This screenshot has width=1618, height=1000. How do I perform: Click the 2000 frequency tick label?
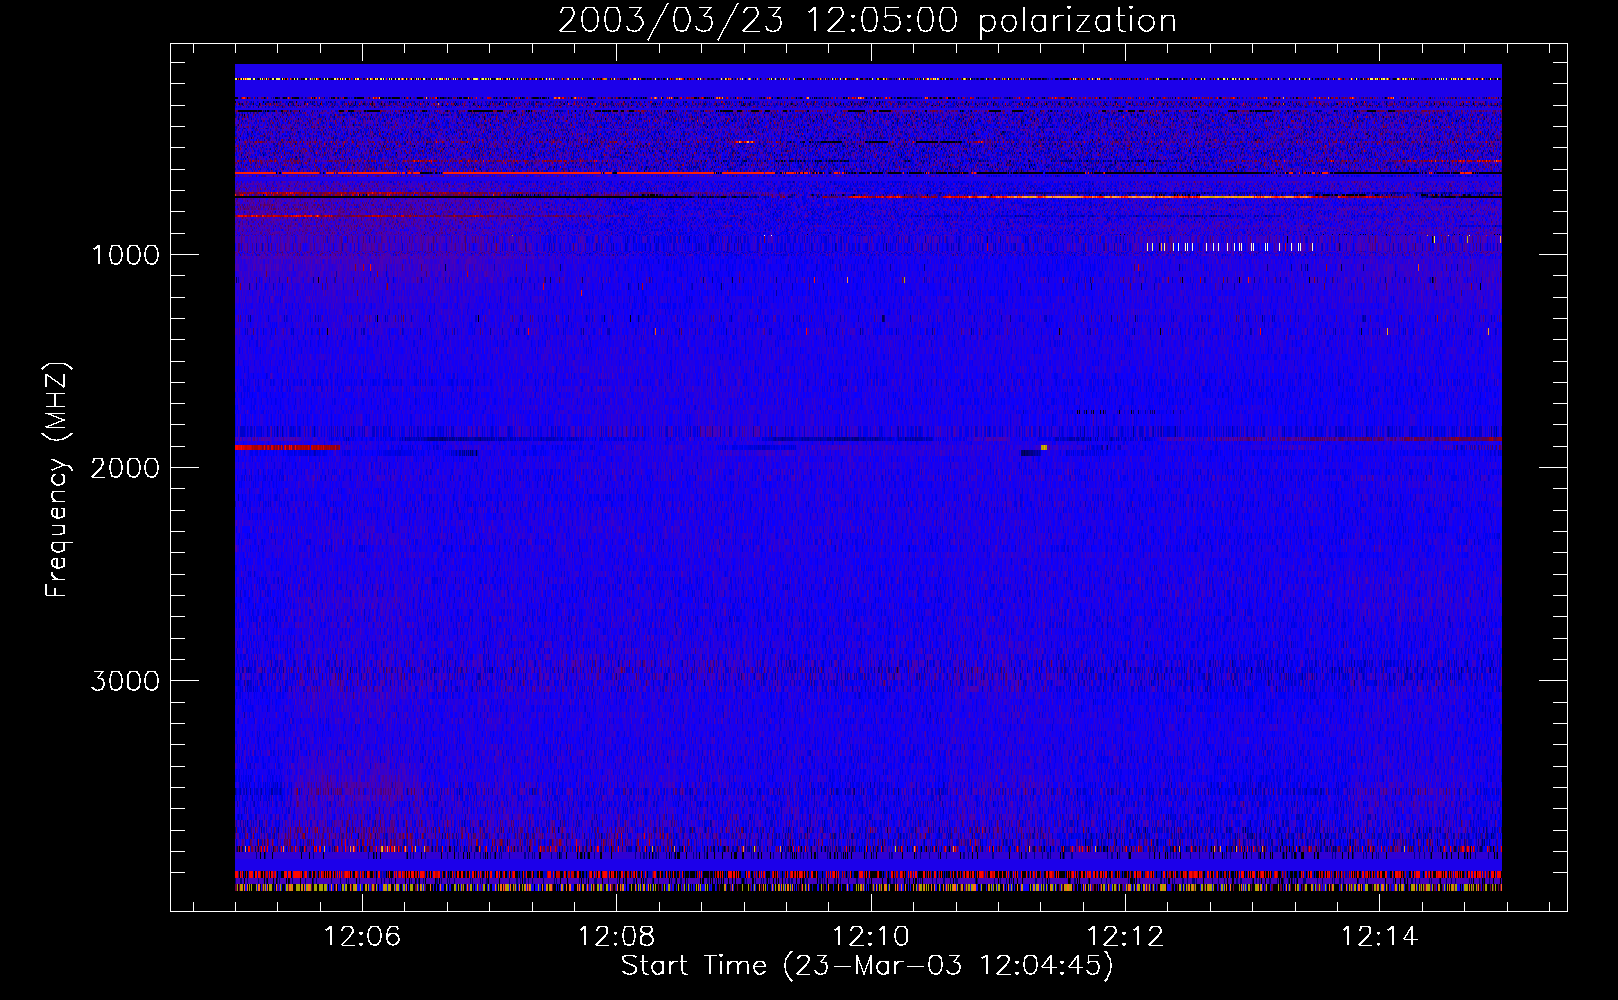(126, 468)
